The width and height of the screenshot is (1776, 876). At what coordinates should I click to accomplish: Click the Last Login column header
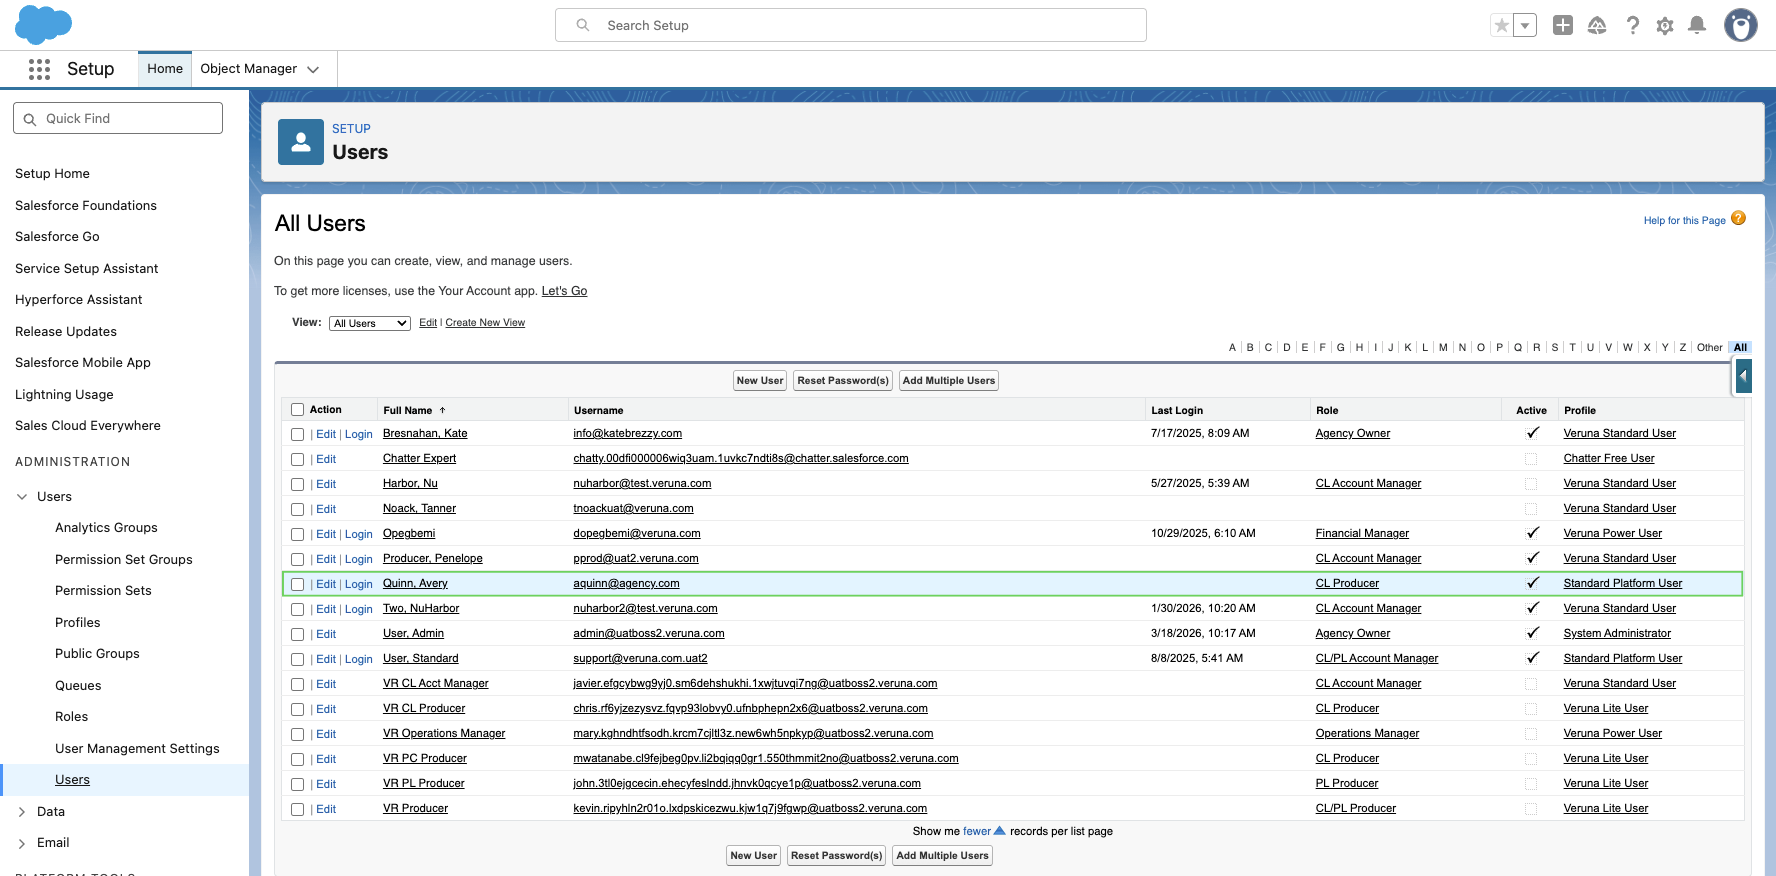point(1177,410)
